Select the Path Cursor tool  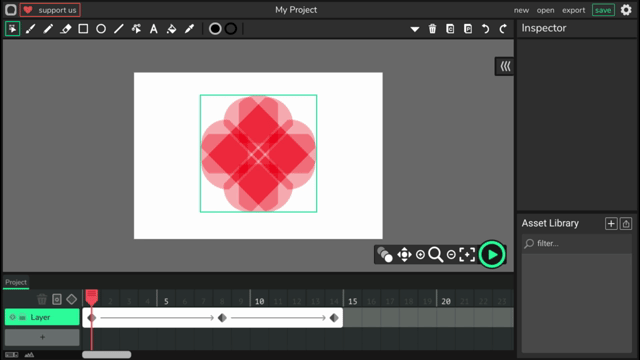tap(136, 29)
